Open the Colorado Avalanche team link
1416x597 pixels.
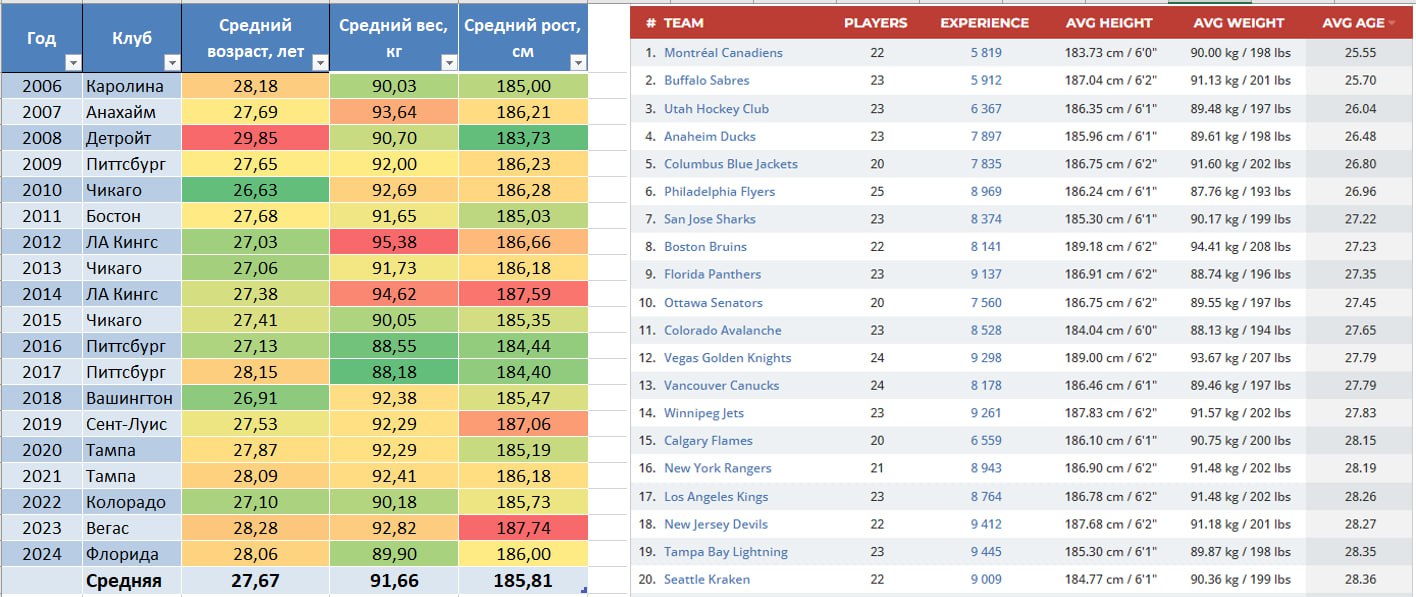point(723,330)
